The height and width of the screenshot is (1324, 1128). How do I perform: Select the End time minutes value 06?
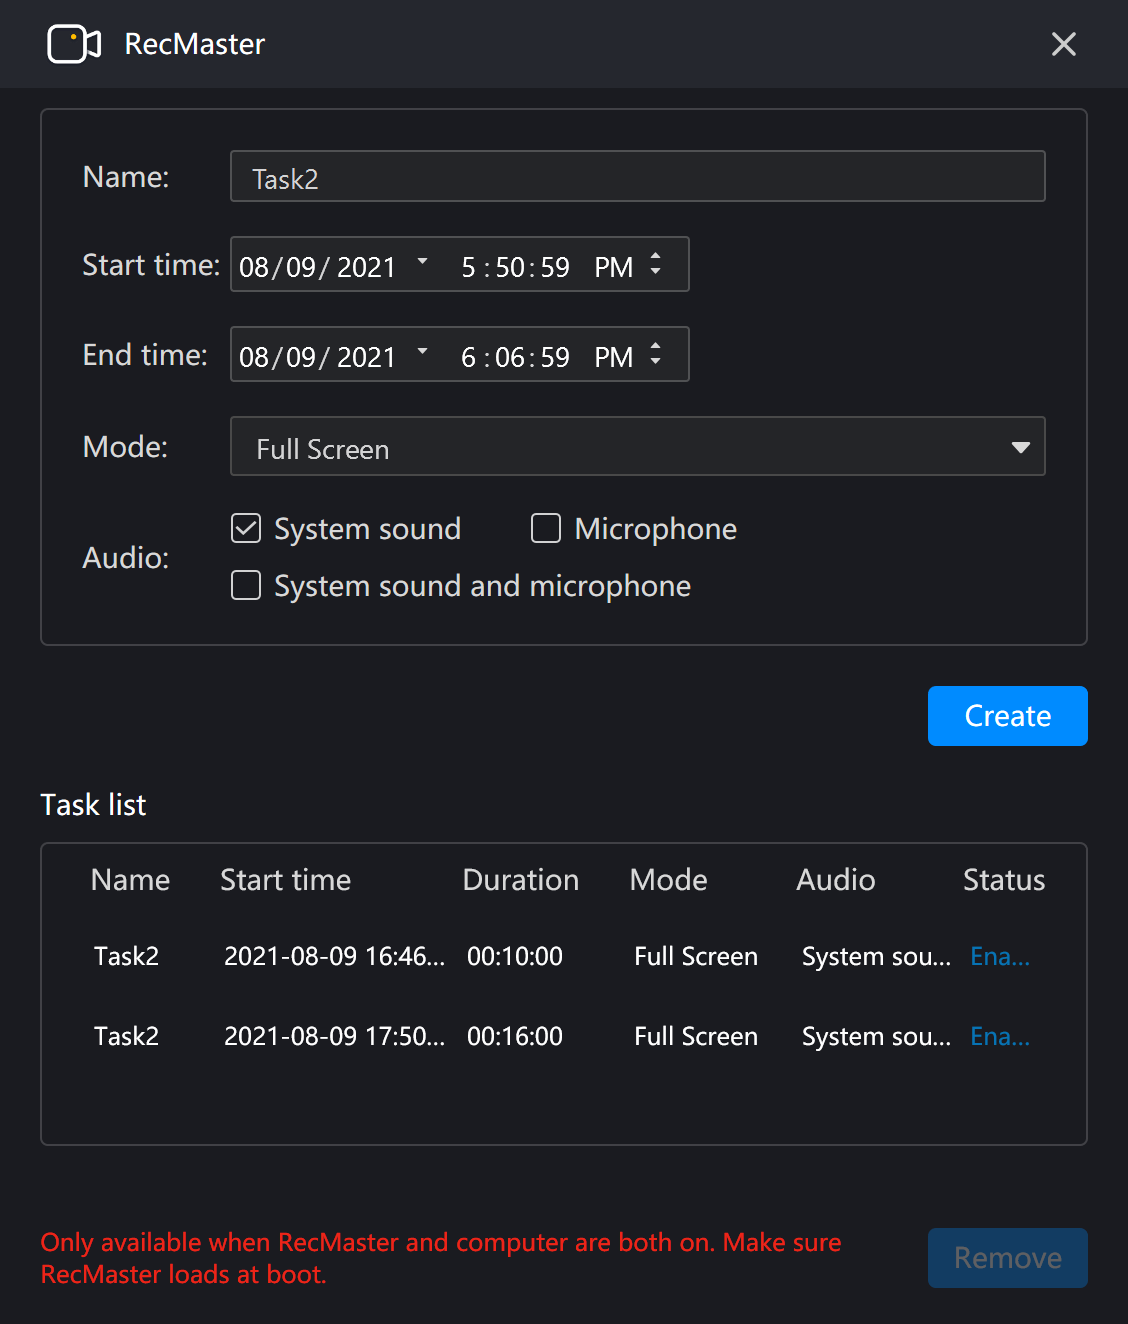point(511,357)
